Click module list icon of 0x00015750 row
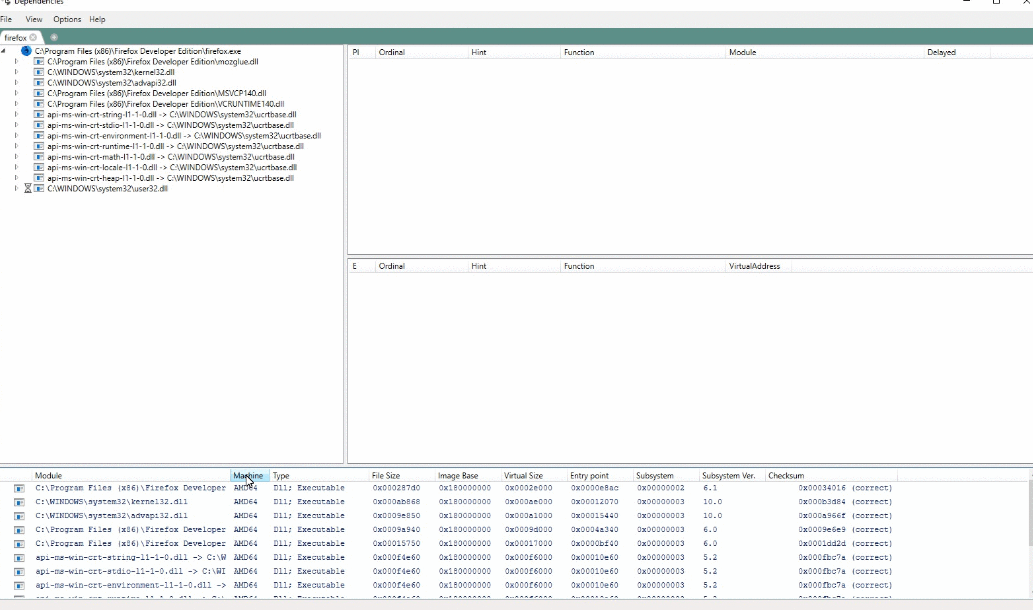1033x610 pixels. tap(19, 543)
